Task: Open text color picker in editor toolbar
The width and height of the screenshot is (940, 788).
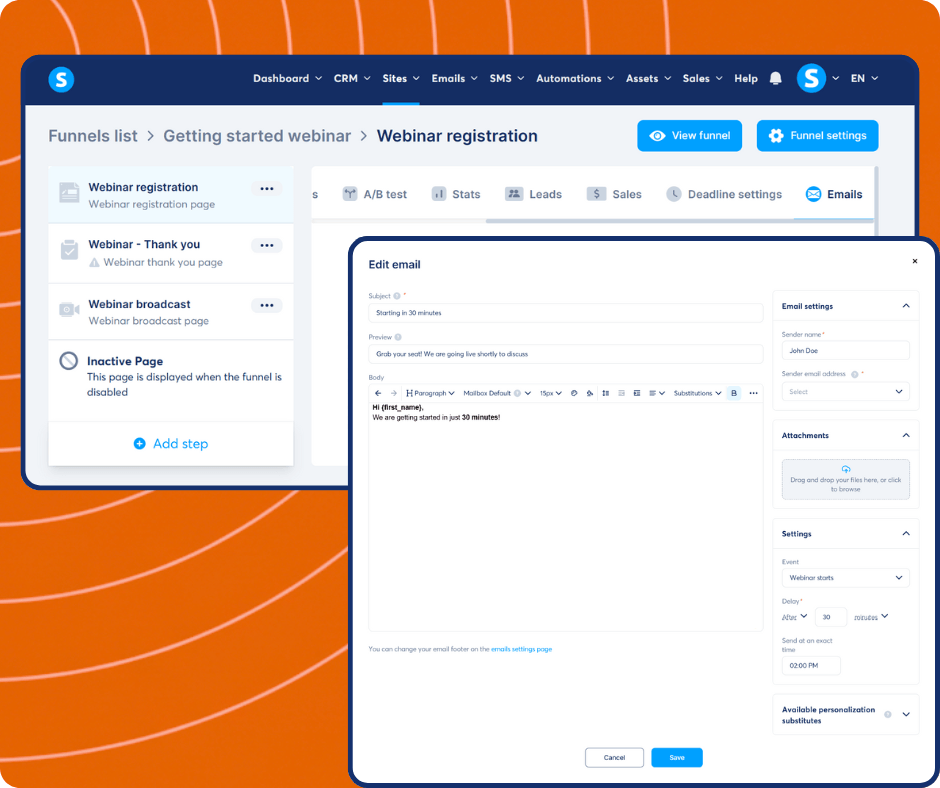Action: [574, 393]
